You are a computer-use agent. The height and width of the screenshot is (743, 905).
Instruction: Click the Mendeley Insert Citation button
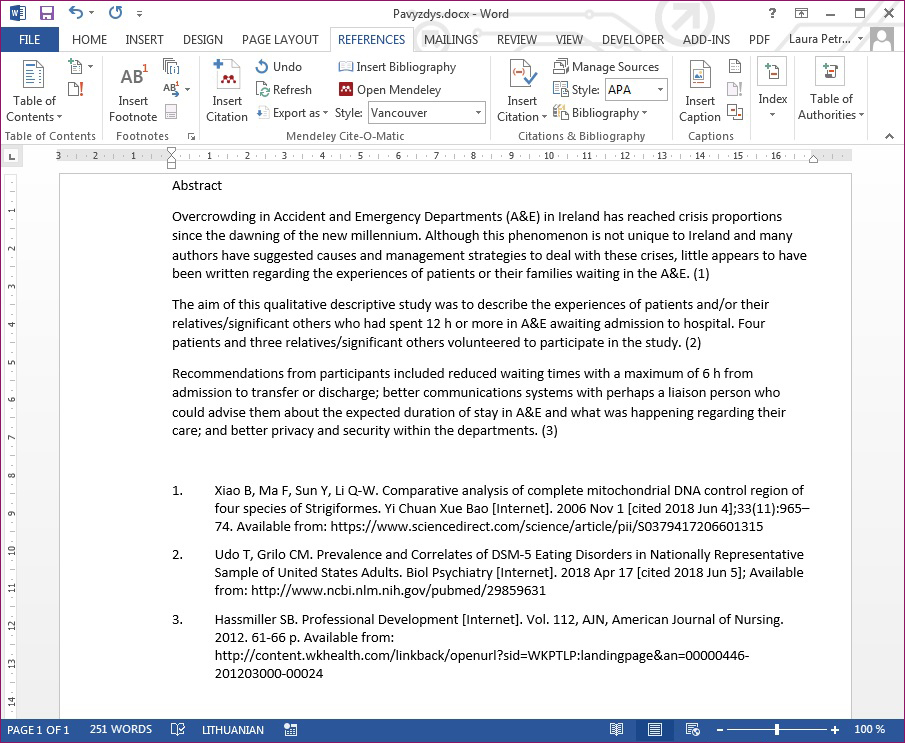[x=227, y=91]
